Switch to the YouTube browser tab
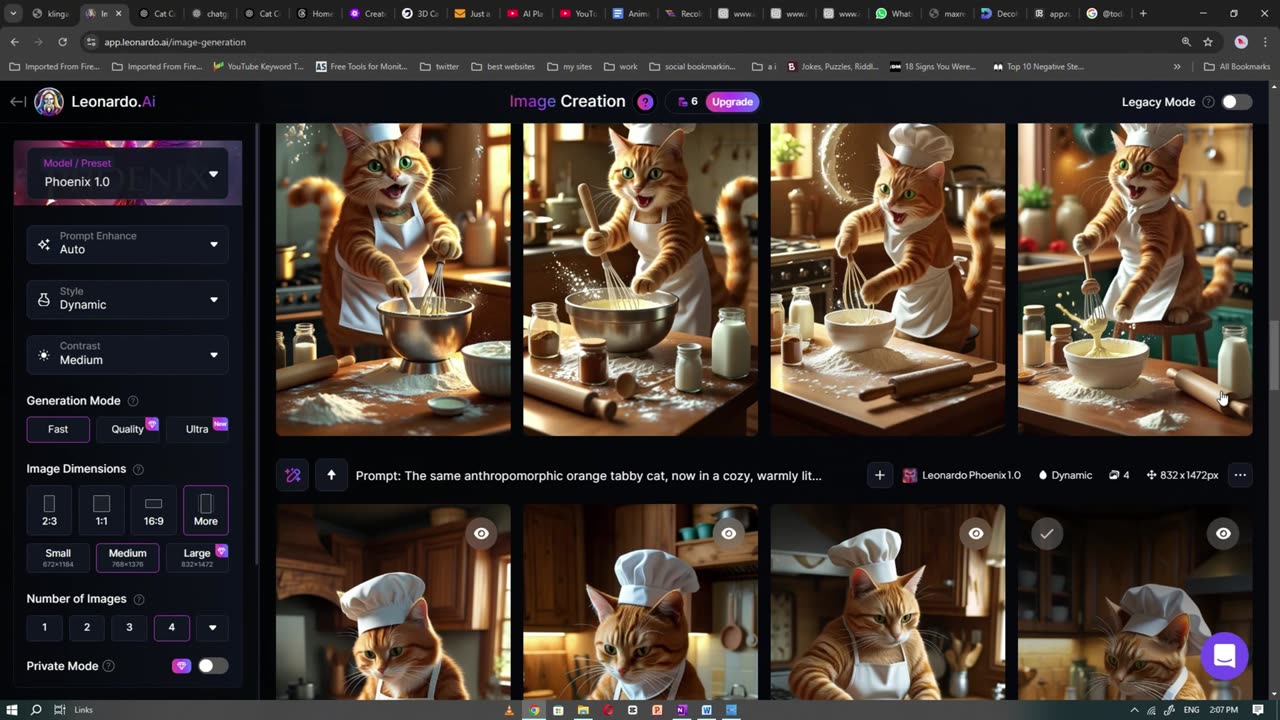 578,14
